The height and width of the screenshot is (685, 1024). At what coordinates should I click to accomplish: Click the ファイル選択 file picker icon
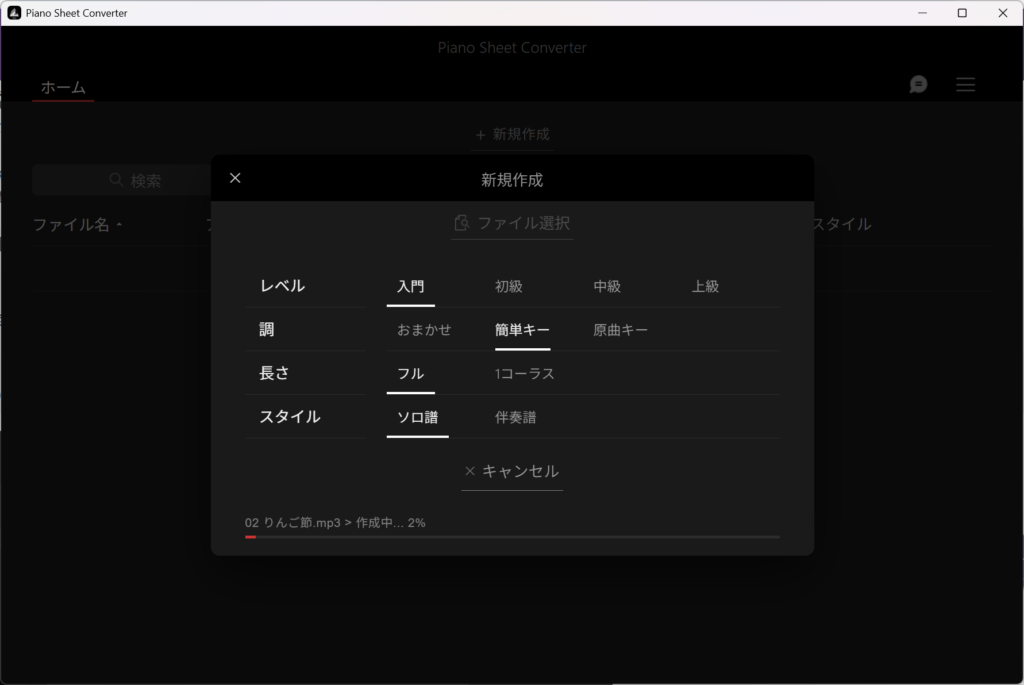pyautogui.click(x=461, y=223)
